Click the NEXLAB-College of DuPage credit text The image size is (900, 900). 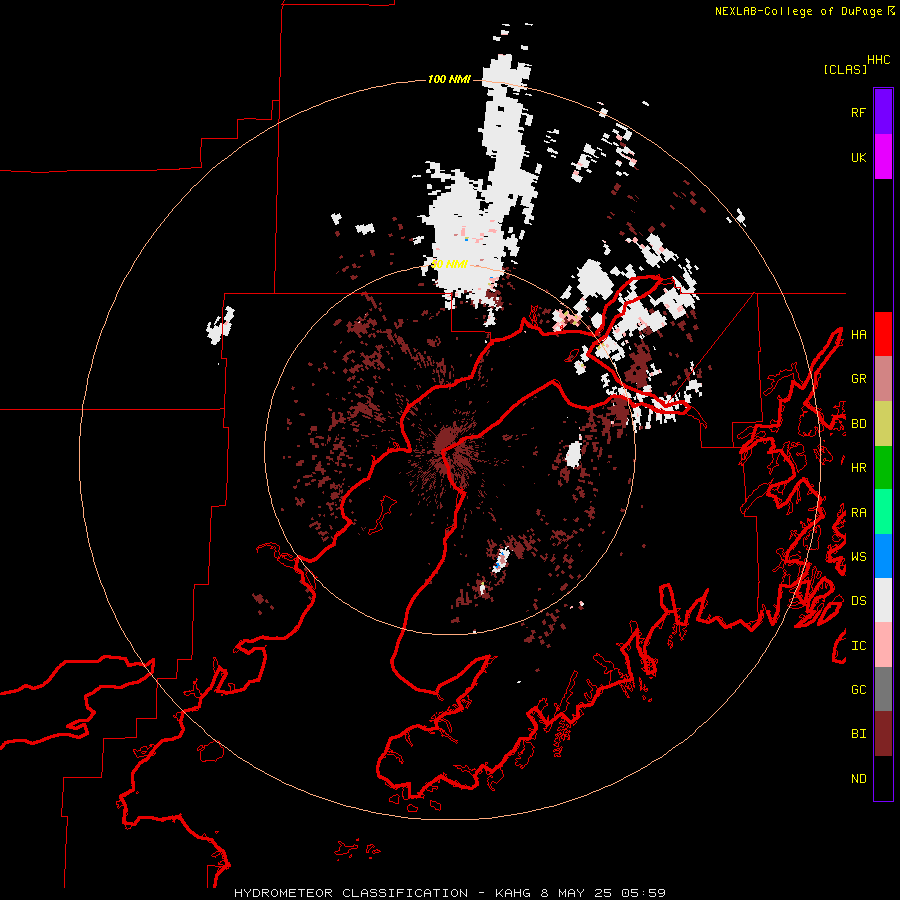pyautogui.click(x=798, y=11)
